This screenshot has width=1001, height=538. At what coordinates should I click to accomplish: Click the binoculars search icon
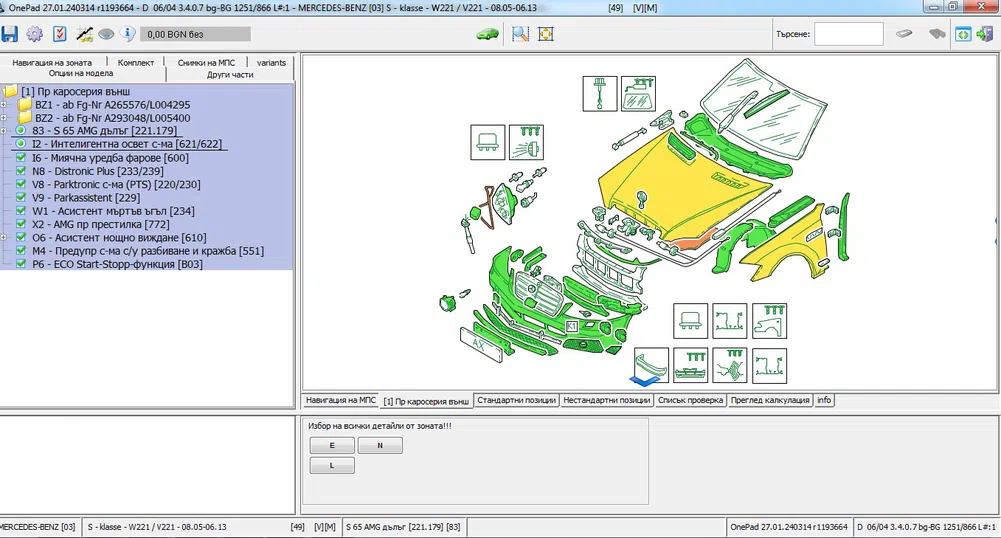click(x=937, y=34)
